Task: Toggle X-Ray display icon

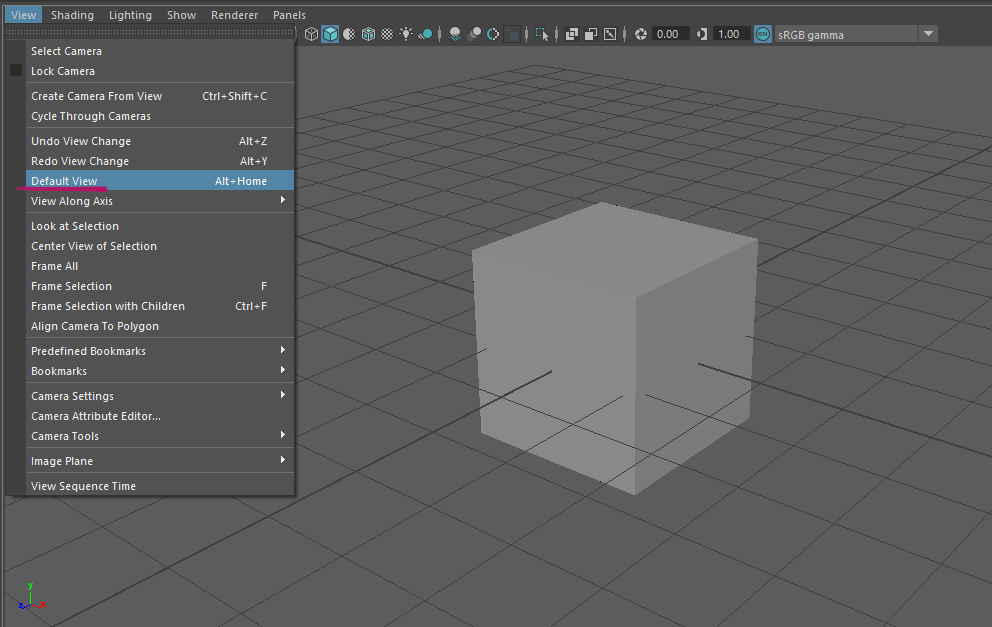Action: (x=572, y=34)
